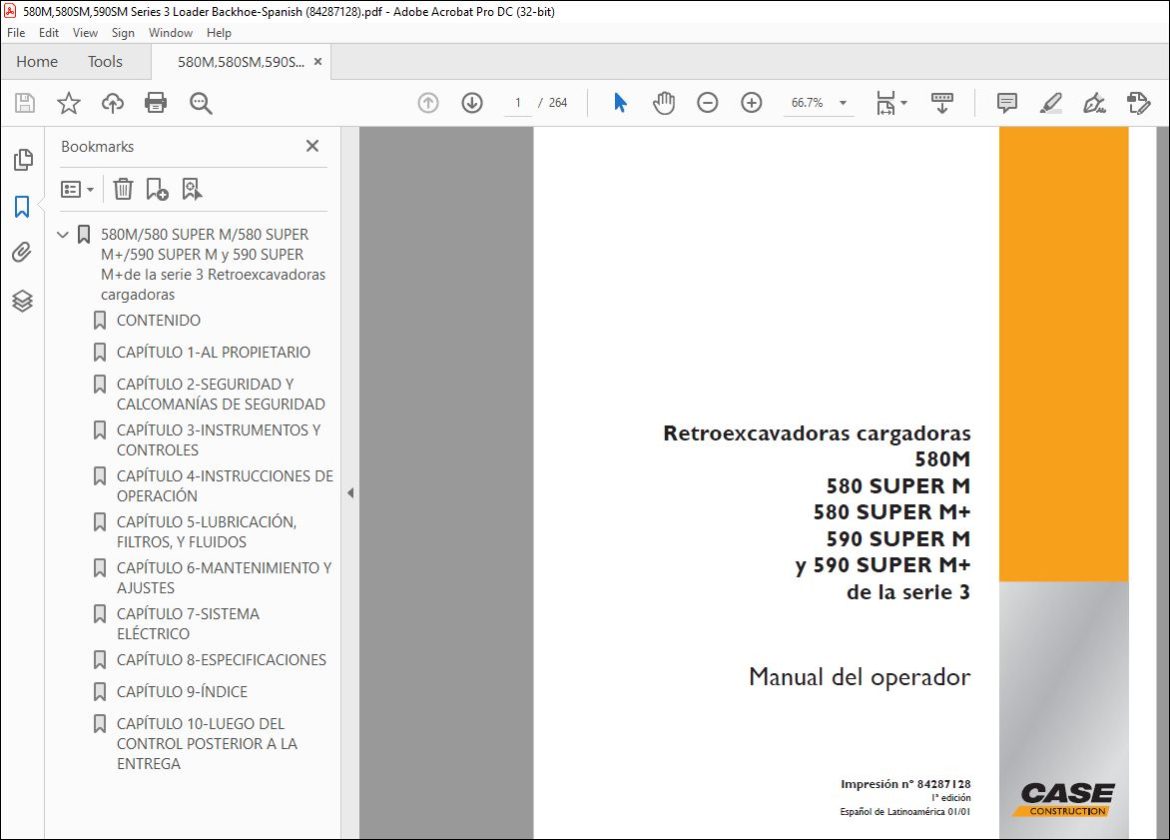
Task: Go to CAPÍTULO 8-ESPECIFICACIONES bookmark
Action: click(221, 659)
